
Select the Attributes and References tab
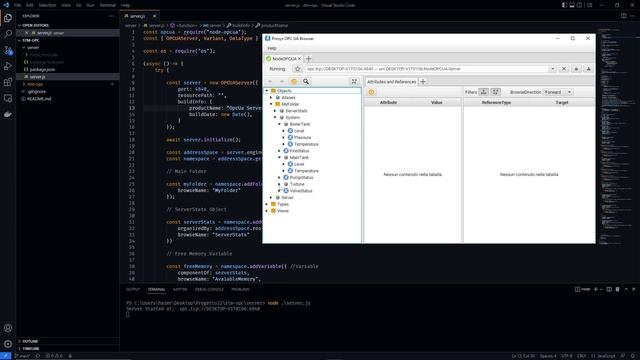pos(391,82)
